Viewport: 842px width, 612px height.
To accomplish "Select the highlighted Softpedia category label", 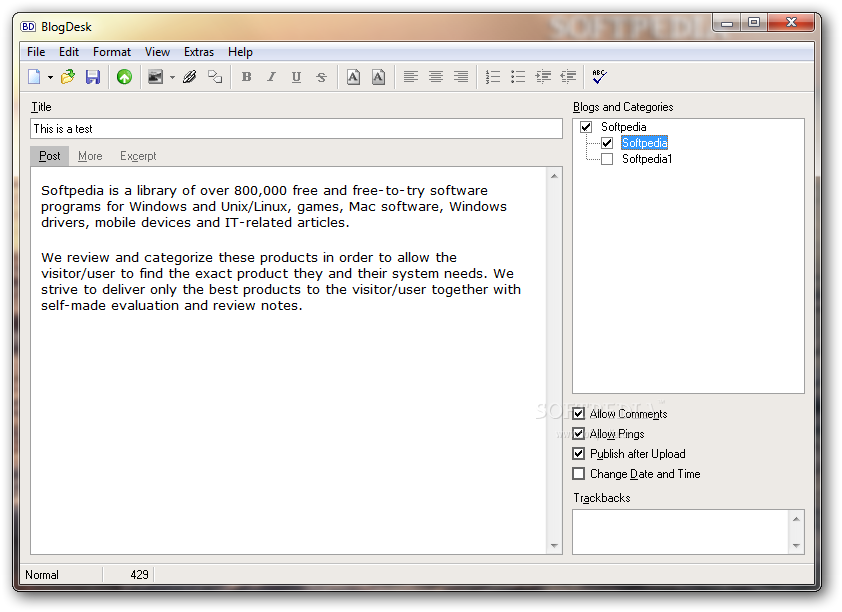I will [644, 143].
